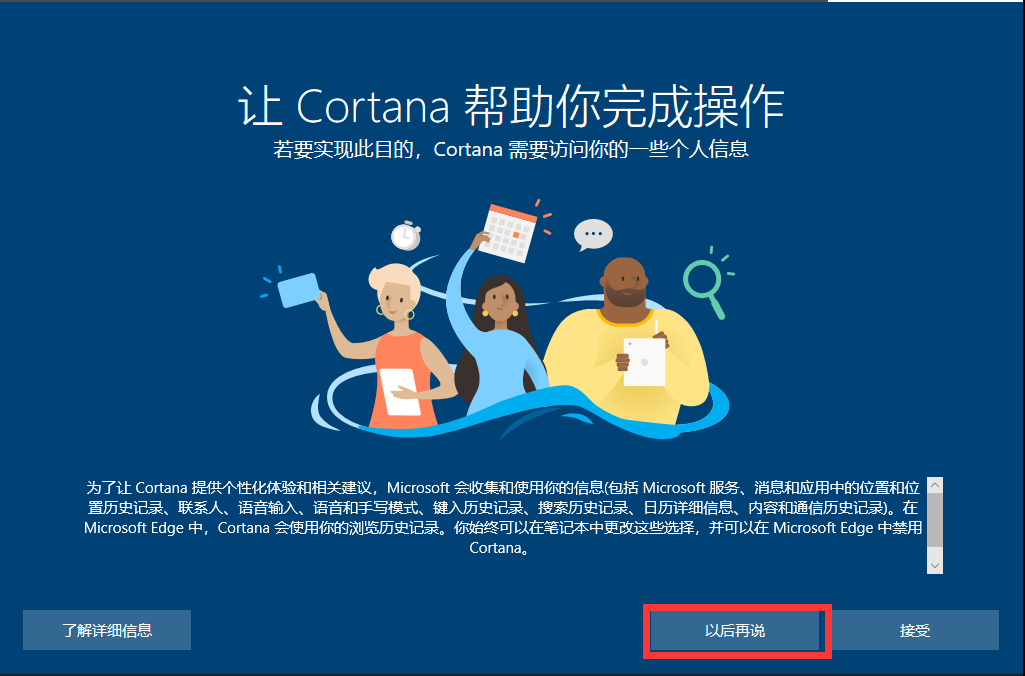The height and width of the screenshot is (676, 1025).
Task: Open 了解详细信息 (Learn more) button
Action: coord(107,630)
